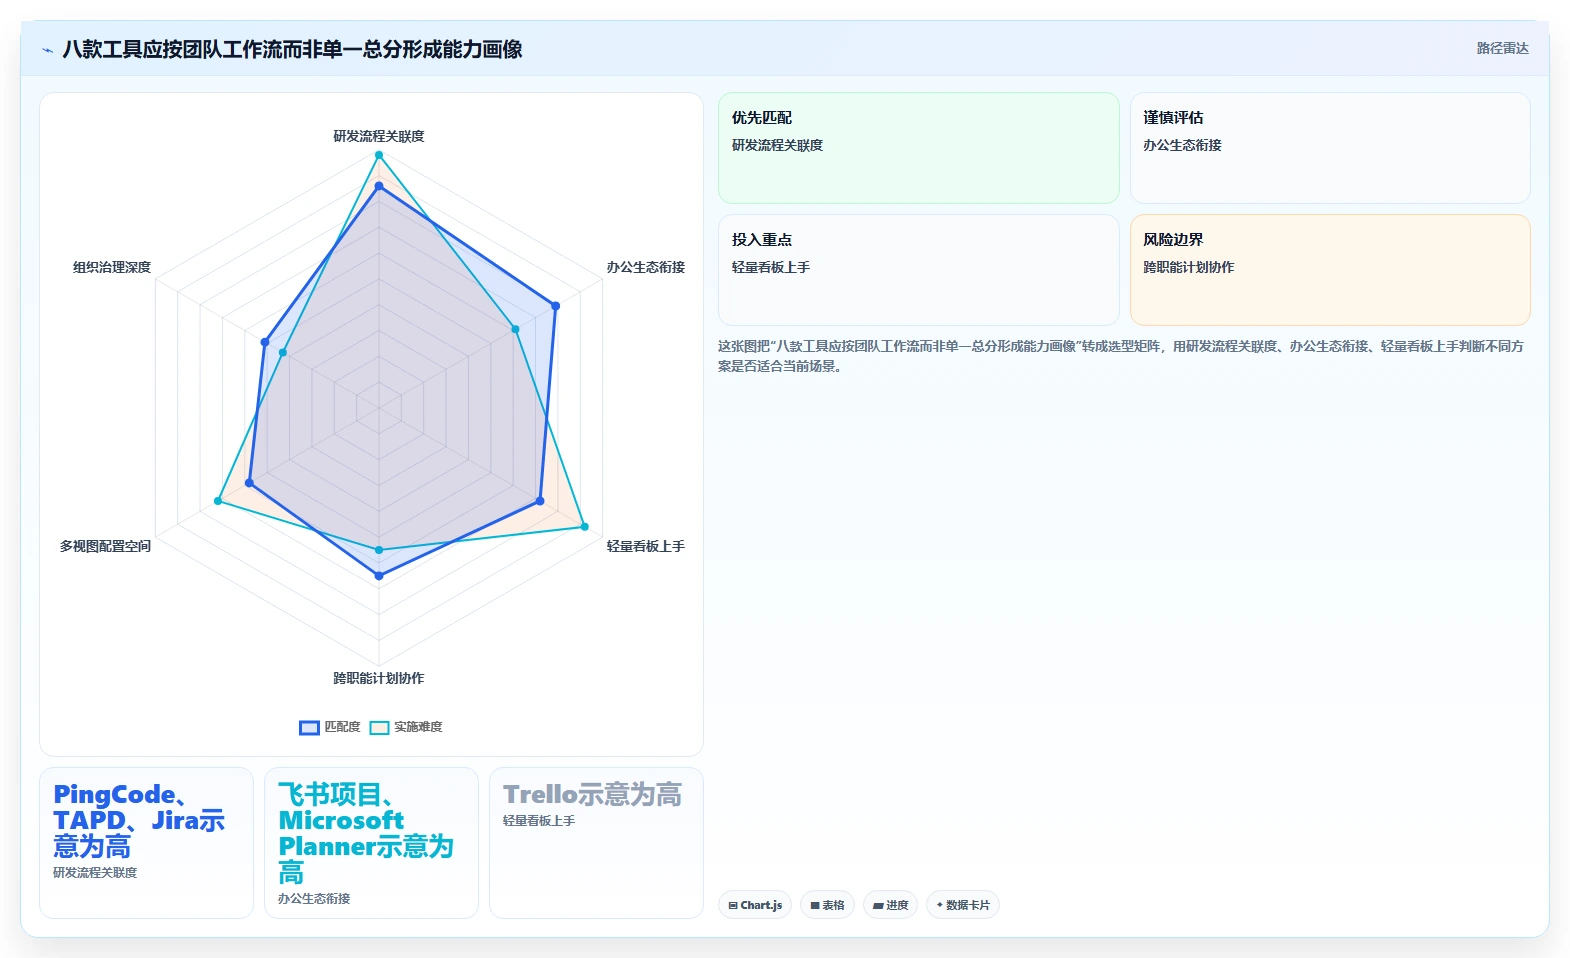Click the 多视图配置空间 radar axis label
1570x958 pixels.
click(106, 546)
